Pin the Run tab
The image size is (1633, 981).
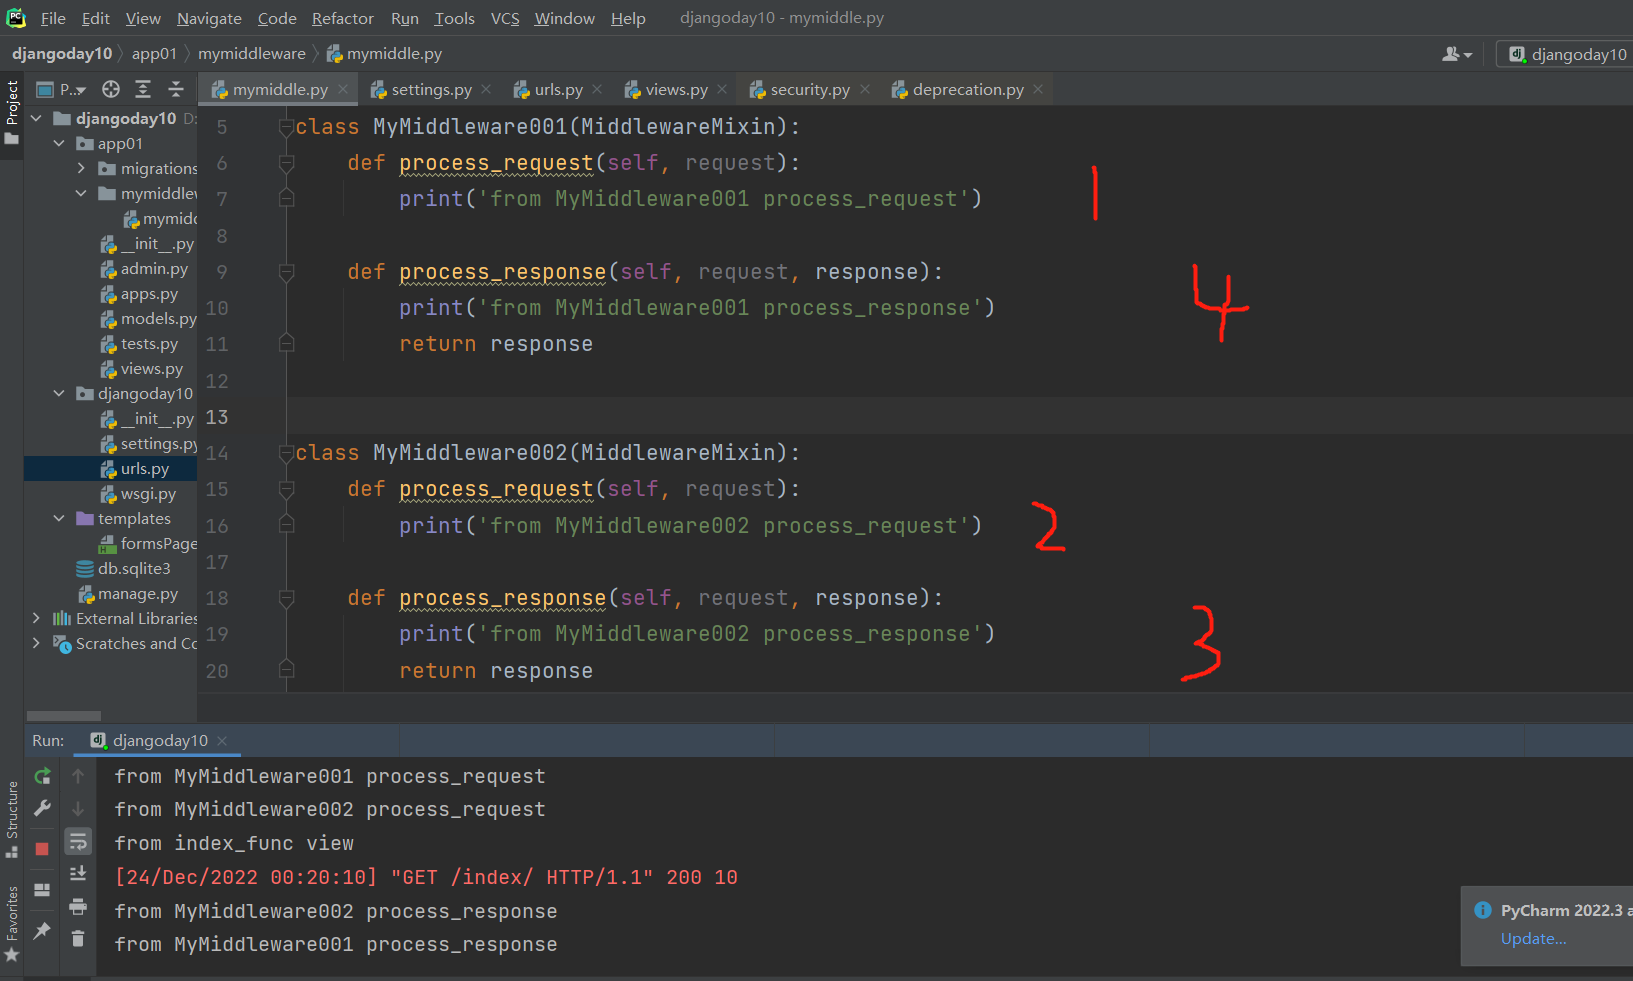pos(42,931)
